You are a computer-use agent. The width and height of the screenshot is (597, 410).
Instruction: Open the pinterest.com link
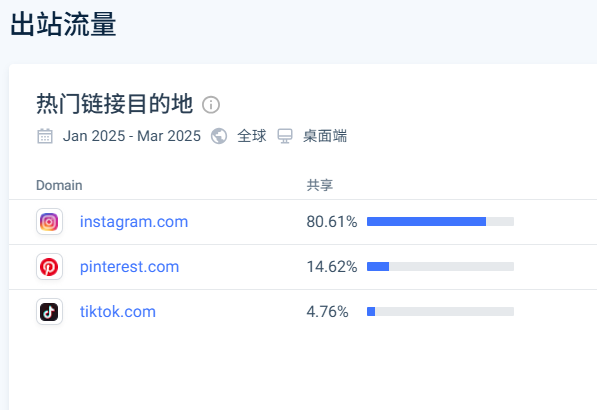[129, 266]
